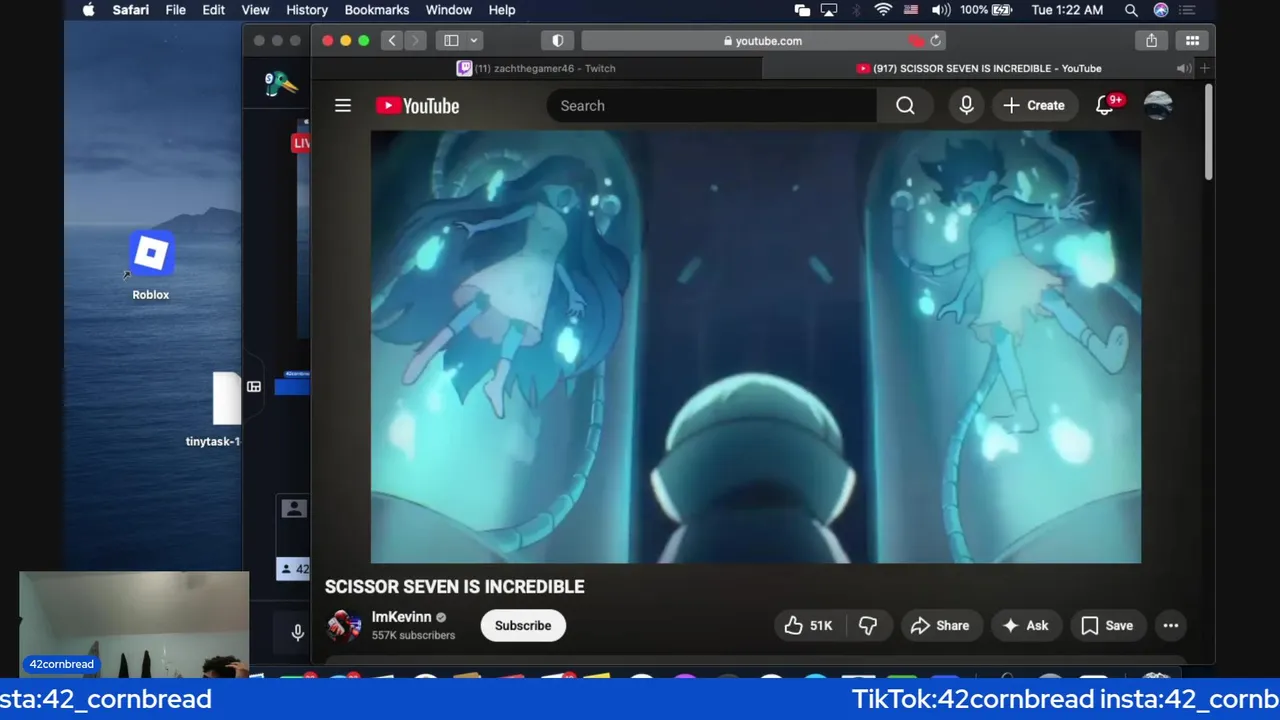Open the File menu
The height and width of the screenshot is (720, 1280).
175,10
